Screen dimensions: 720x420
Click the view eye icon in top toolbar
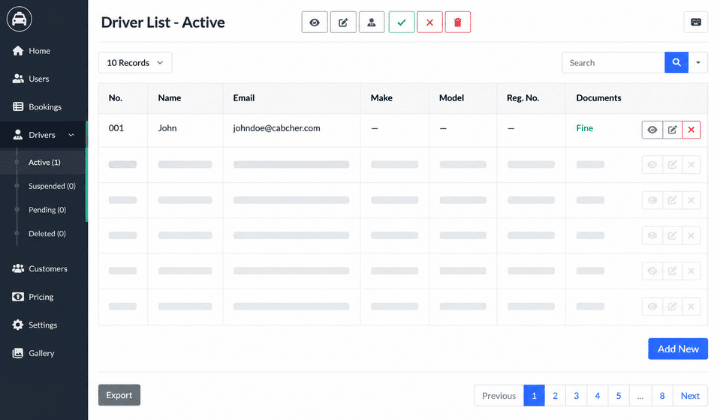pos(315,22)
